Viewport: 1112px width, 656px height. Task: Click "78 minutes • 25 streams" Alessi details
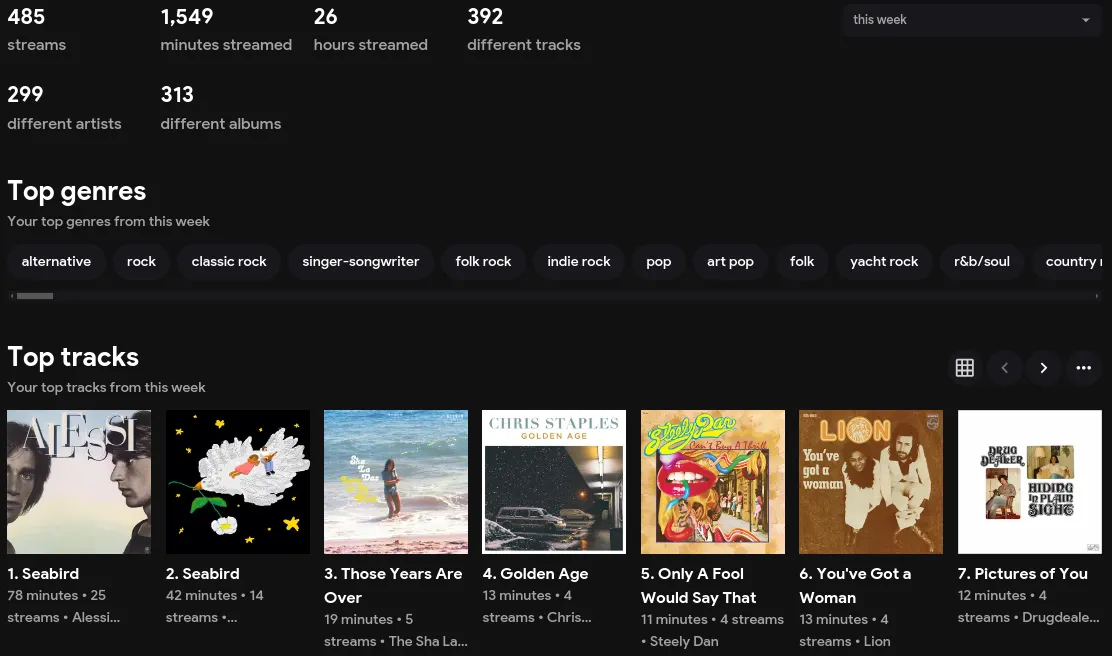(64, 606)
